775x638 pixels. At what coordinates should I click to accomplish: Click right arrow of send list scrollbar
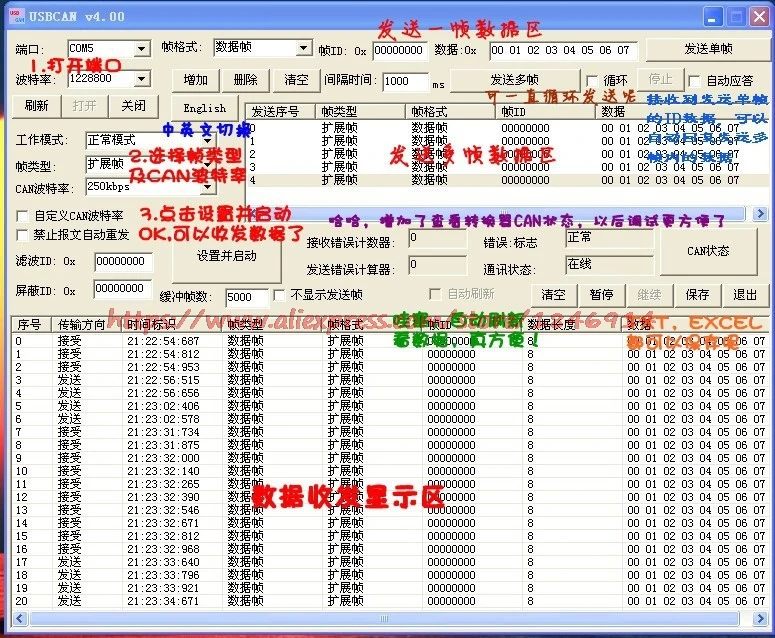point(760,213)
